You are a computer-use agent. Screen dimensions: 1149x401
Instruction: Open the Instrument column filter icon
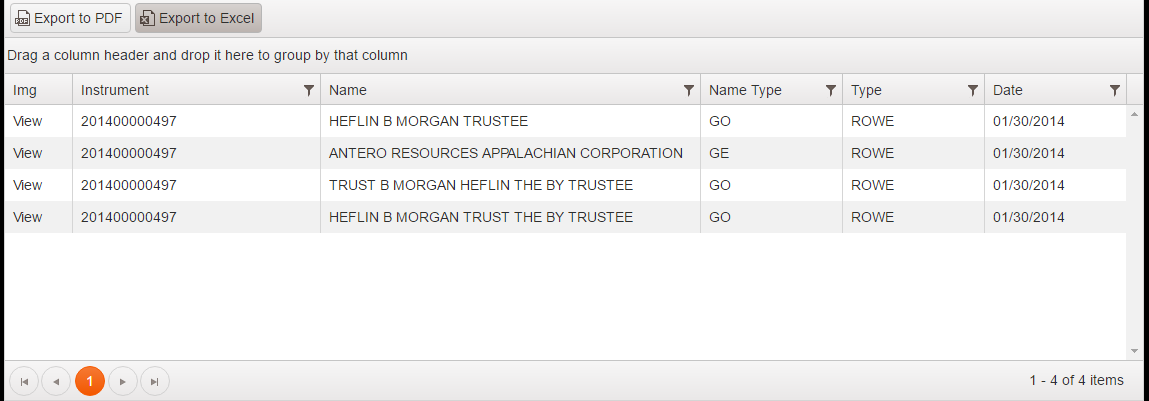(309, 90)
